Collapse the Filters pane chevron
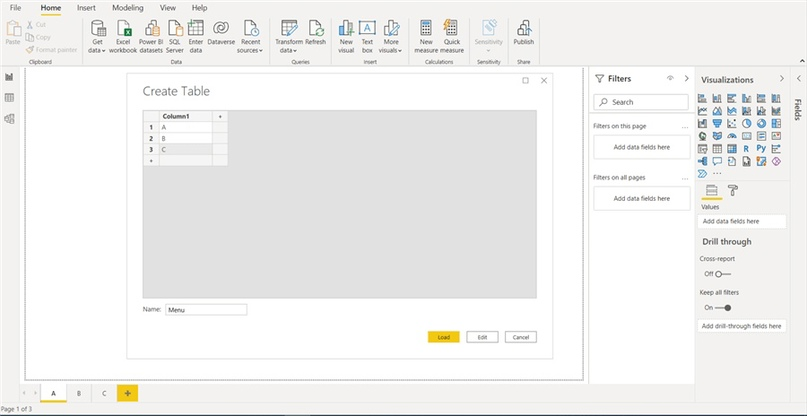 (x=686, y=79)
